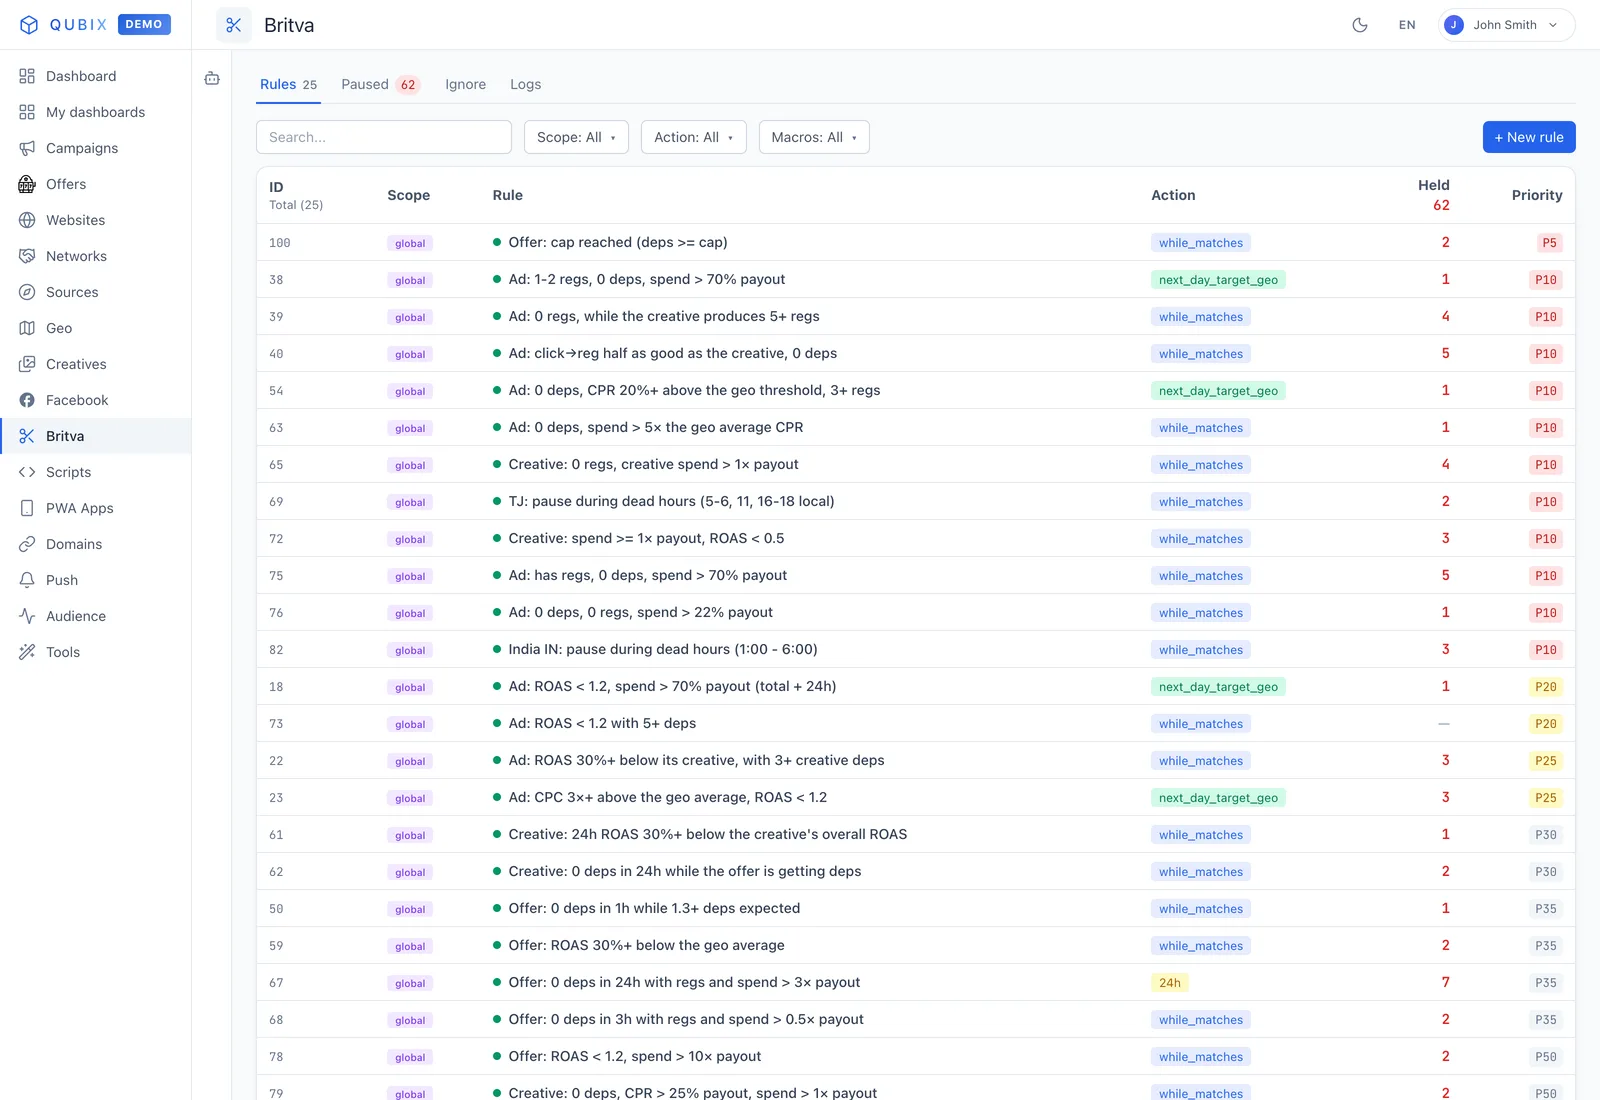The width and height of the screenshot is (1600, 1100).
Task: Click the + New rule button
Action: (x=1529, y=137)
